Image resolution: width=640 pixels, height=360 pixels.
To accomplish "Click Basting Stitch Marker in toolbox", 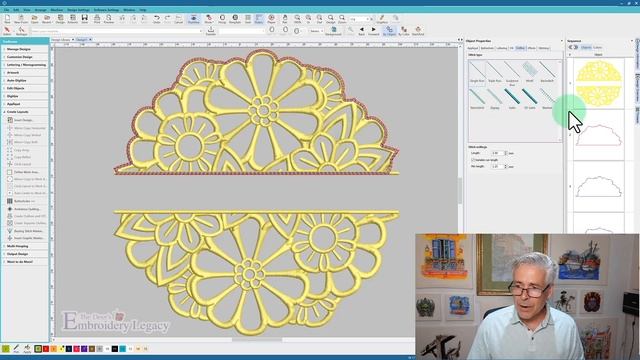I will tap(26, 231).
